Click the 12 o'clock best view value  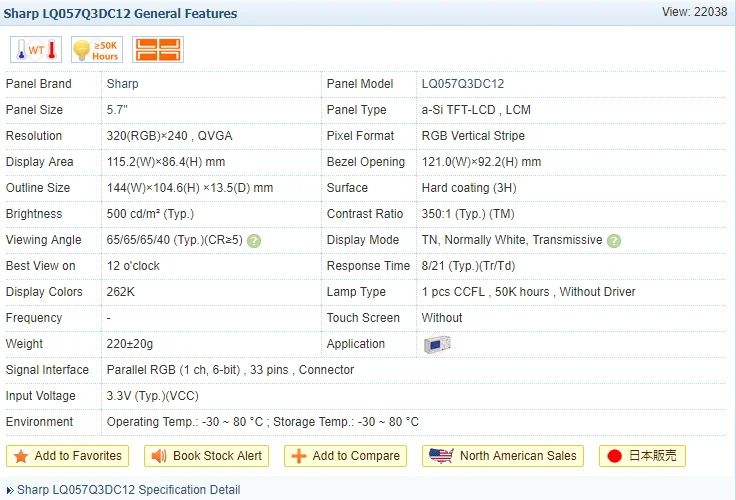coord(133,266)
